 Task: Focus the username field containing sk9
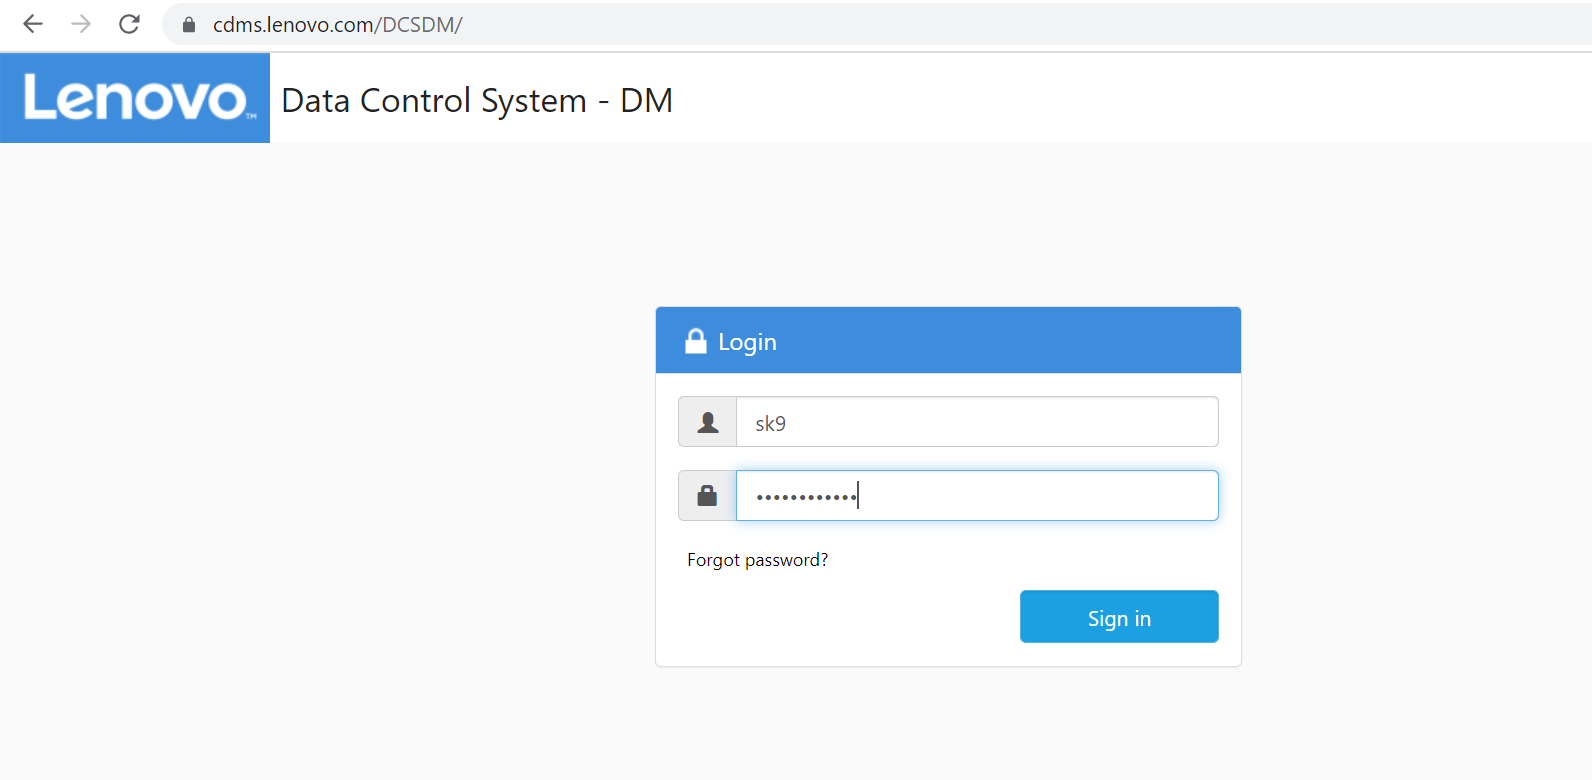click(976, 422)
